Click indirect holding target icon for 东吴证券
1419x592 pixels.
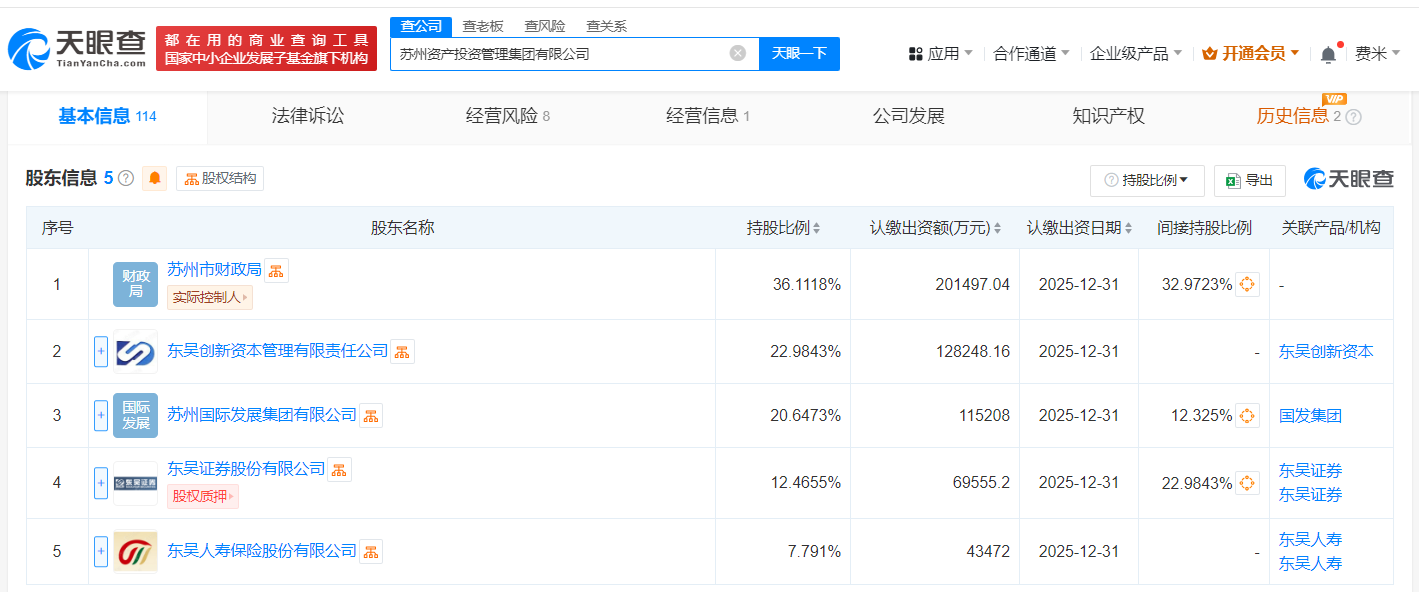pos(1247,483)
